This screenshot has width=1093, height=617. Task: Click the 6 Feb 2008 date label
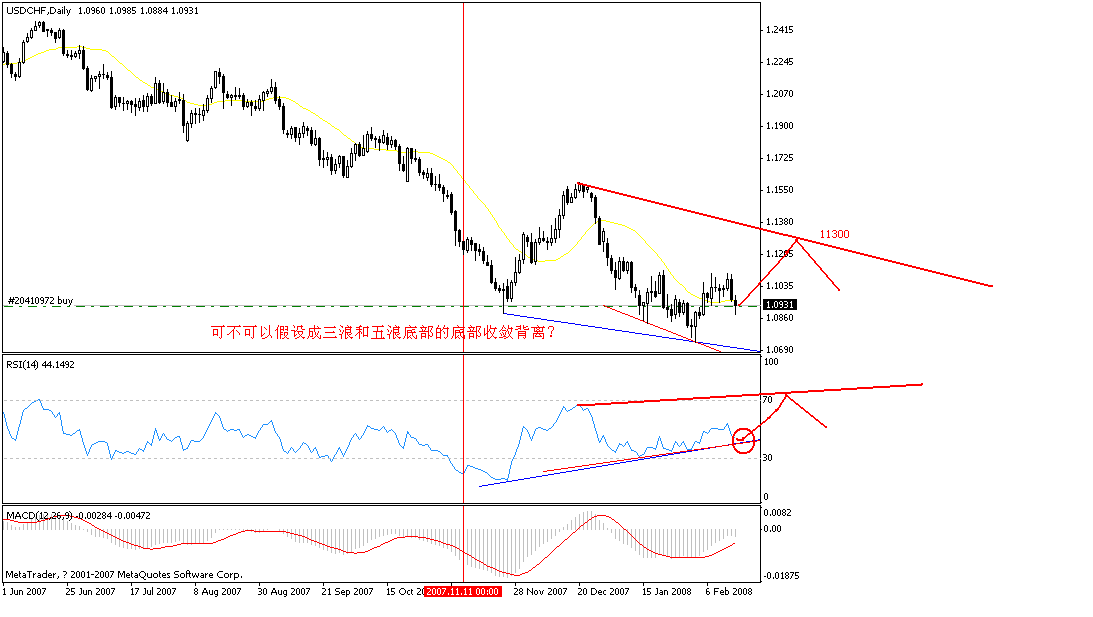coord(729,592)
